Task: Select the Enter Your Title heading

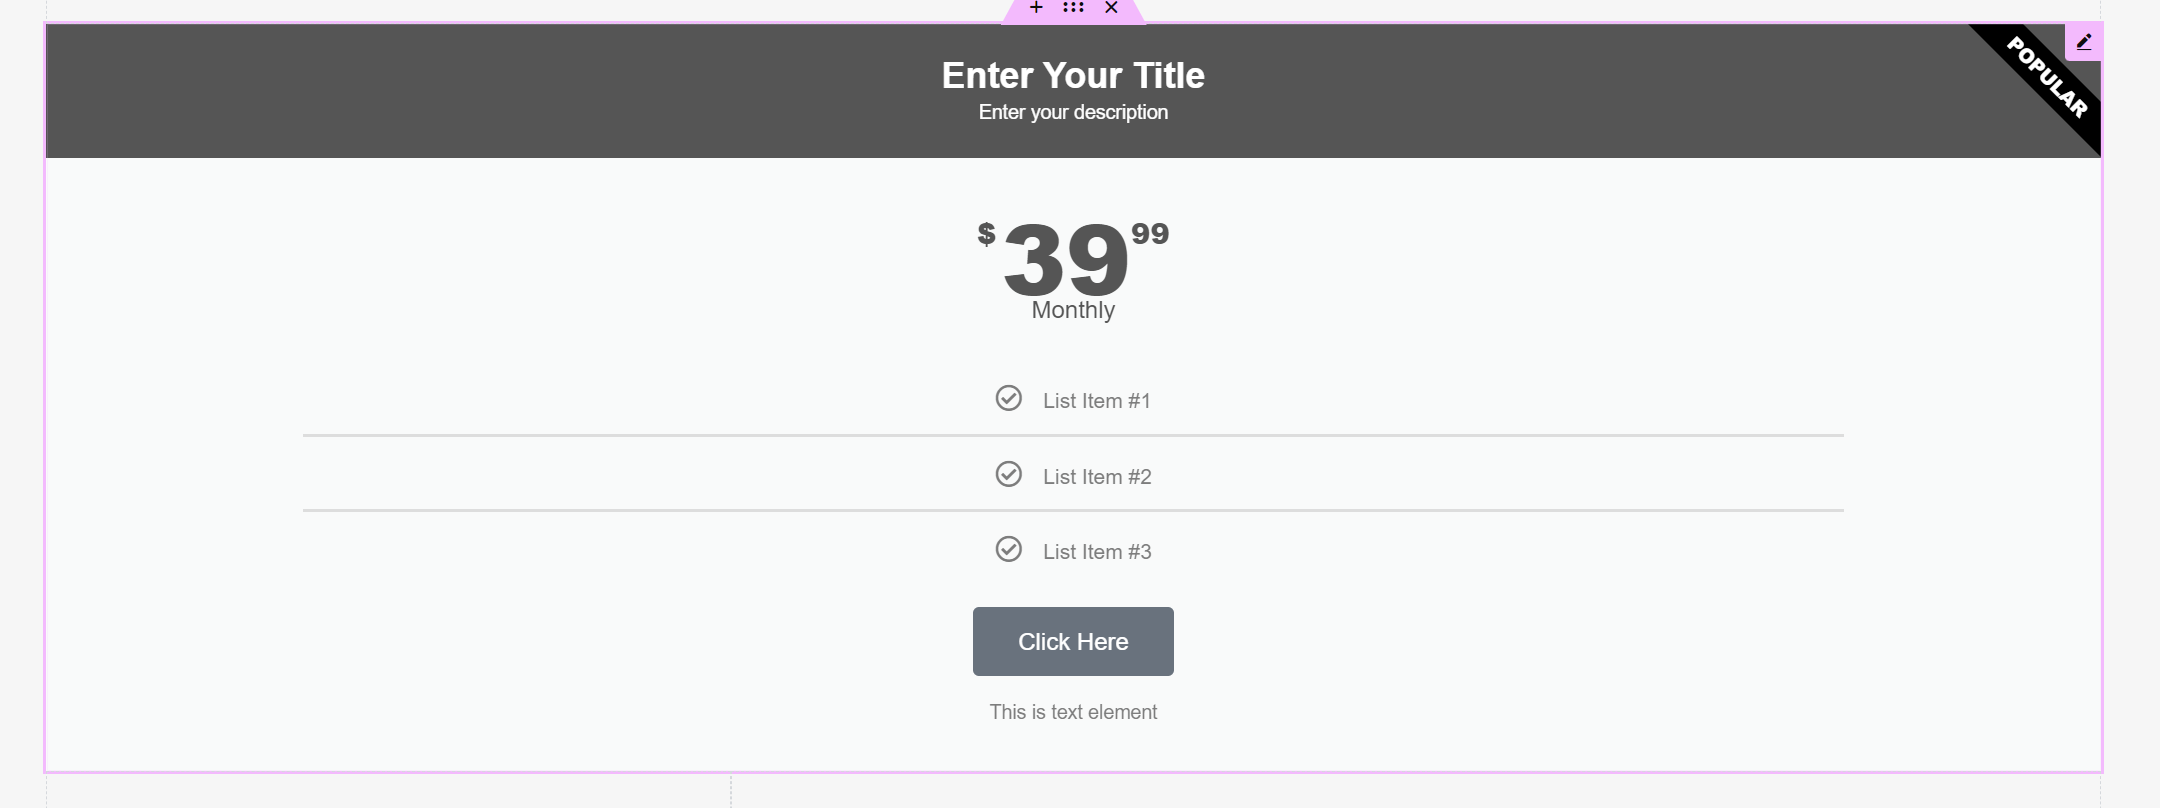Action: pyautogui.click(x=1072, y=75)
